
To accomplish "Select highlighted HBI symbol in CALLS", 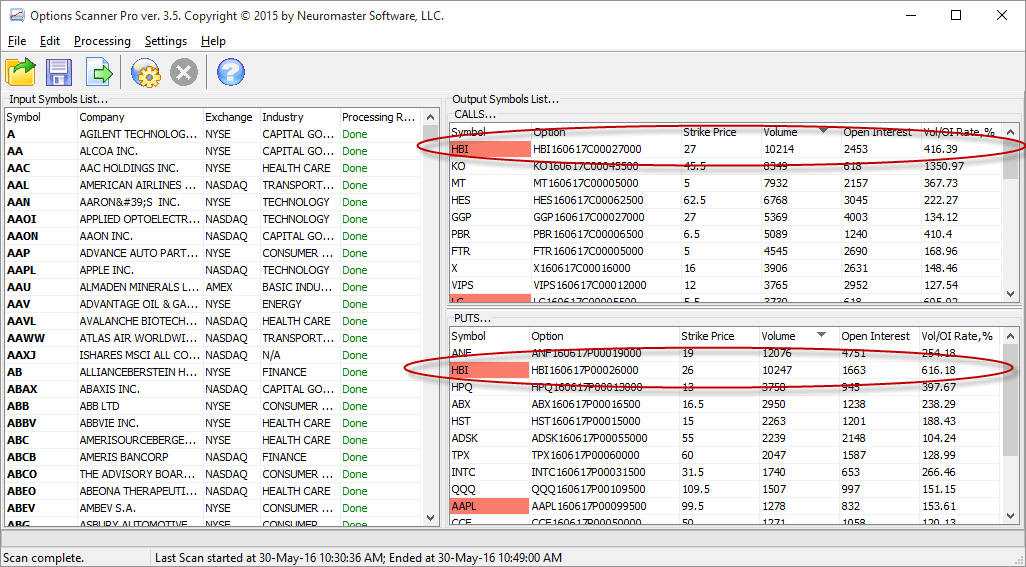I will [x=490, y=149].
